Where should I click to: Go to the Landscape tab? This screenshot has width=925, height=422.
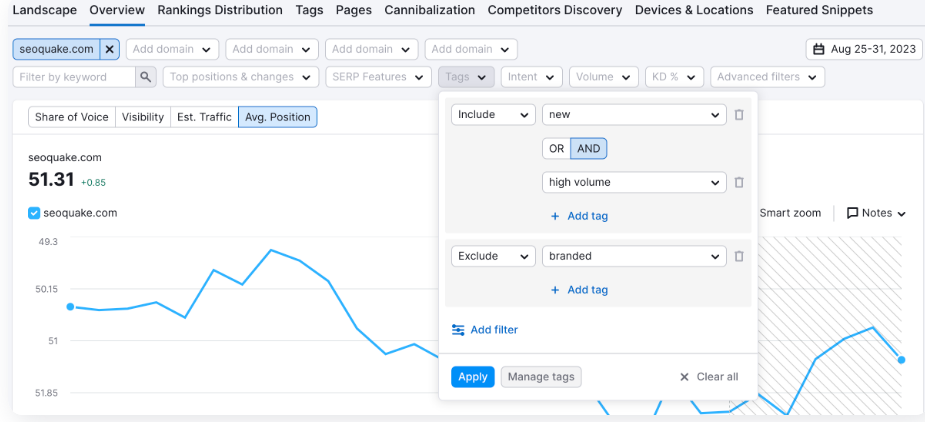click(45, 10)
